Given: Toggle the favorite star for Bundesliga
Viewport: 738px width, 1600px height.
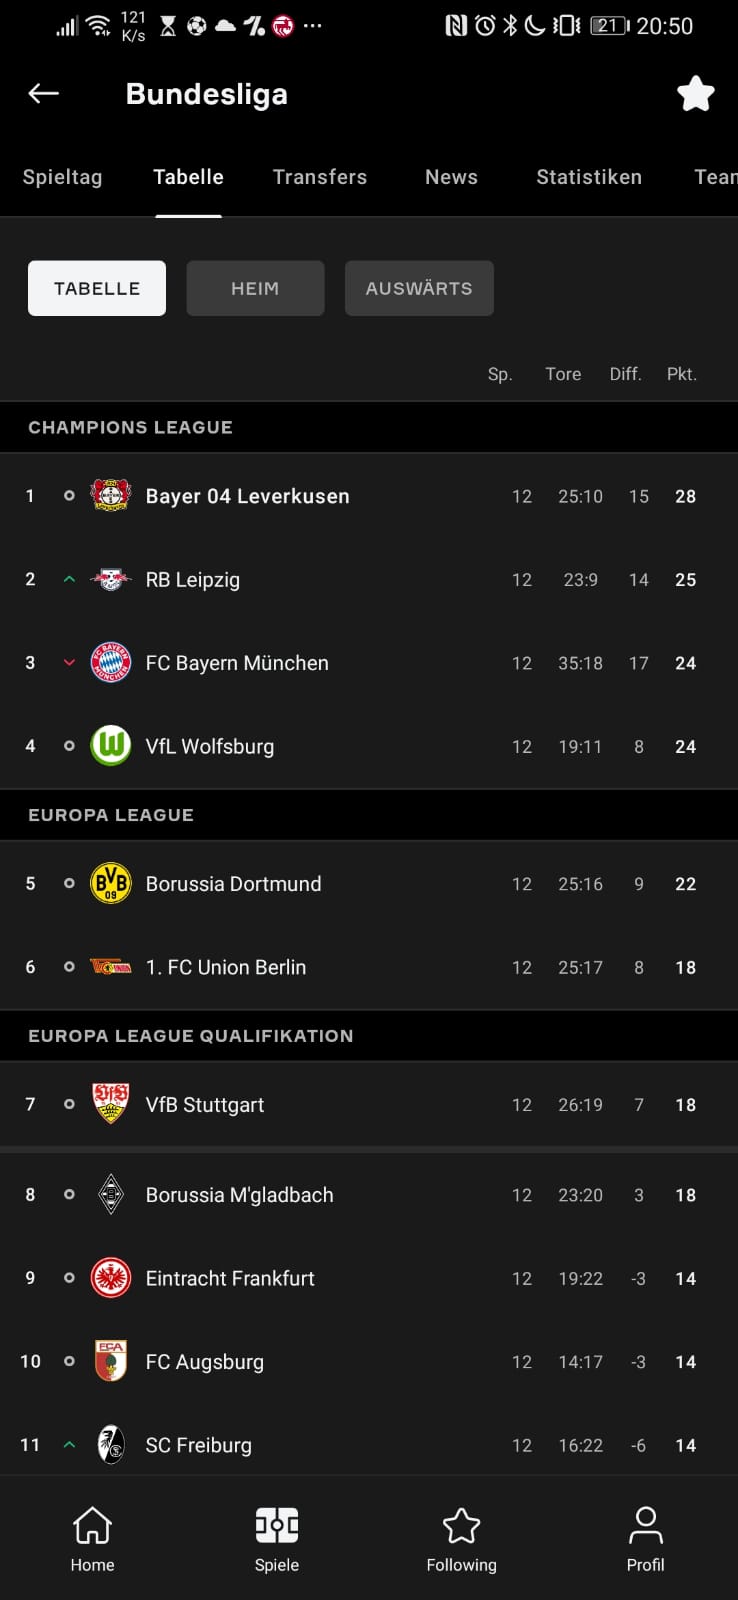Looking at the screenshot, I should pyautogui.click(x=695, y=94).
